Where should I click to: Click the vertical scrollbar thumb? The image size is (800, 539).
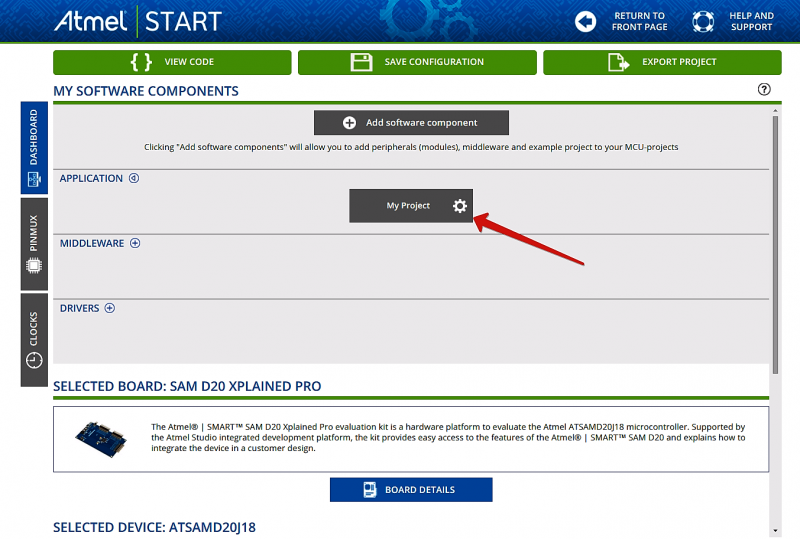pyautogui.click(x=775, y=245)
